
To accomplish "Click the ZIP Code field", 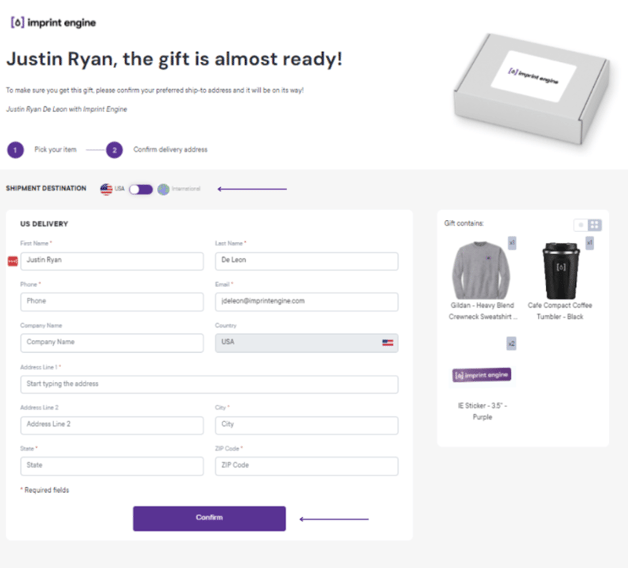I will point(306,466).
